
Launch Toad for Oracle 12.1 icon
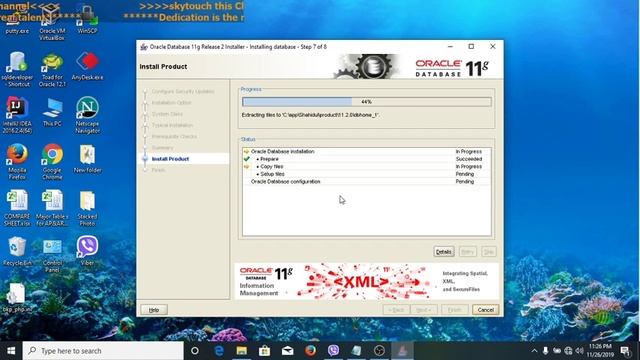52,69
